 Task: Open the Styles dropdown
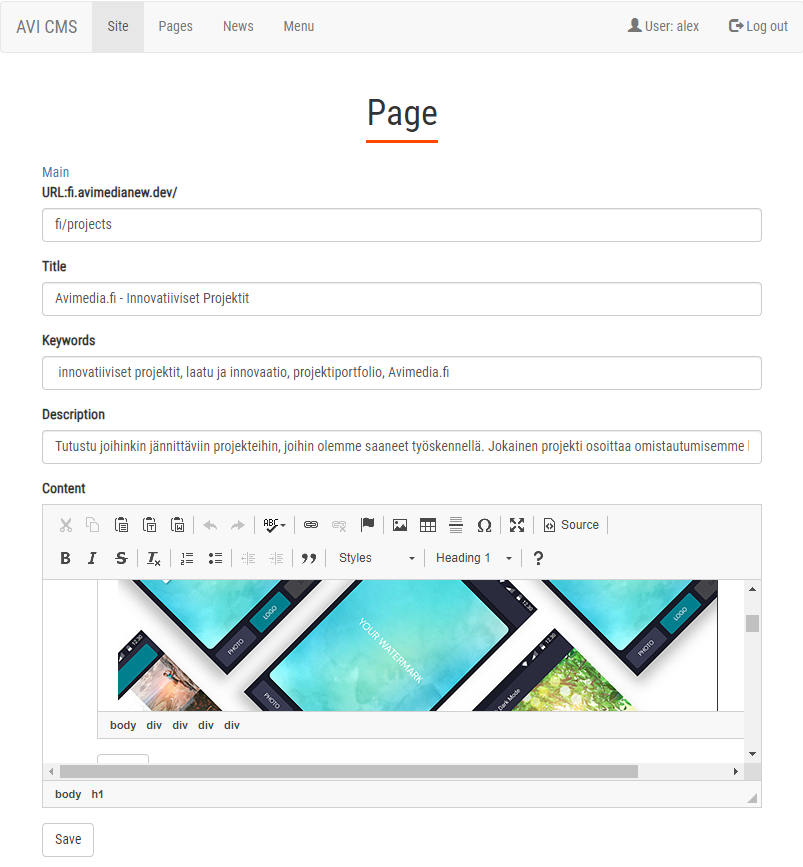(x=375, y=558)
